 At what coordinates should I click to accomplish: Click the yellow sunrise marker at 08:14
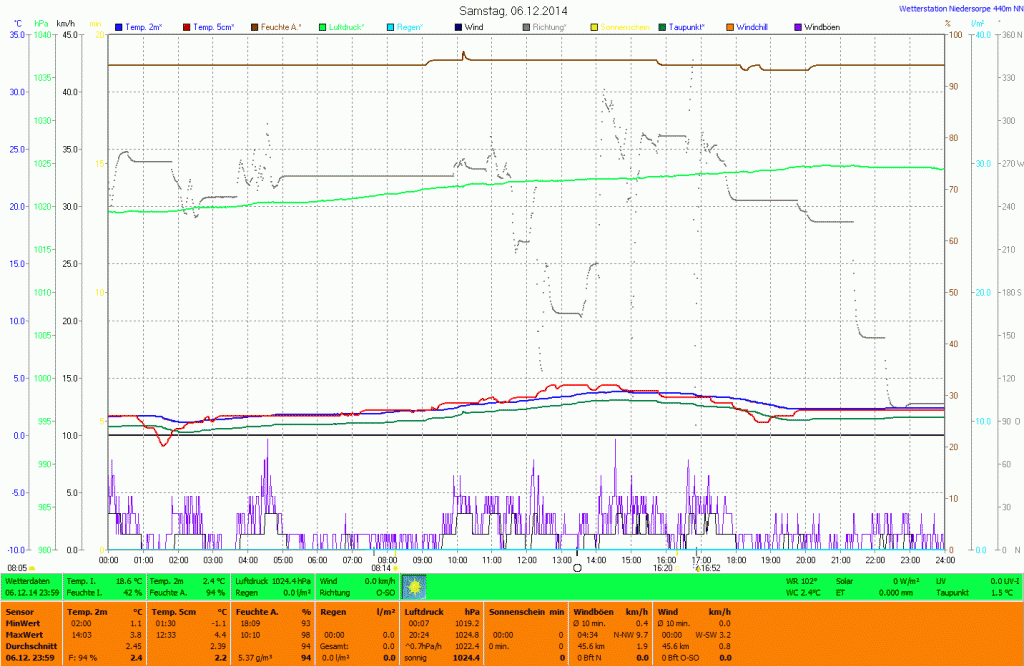(397, 568)
